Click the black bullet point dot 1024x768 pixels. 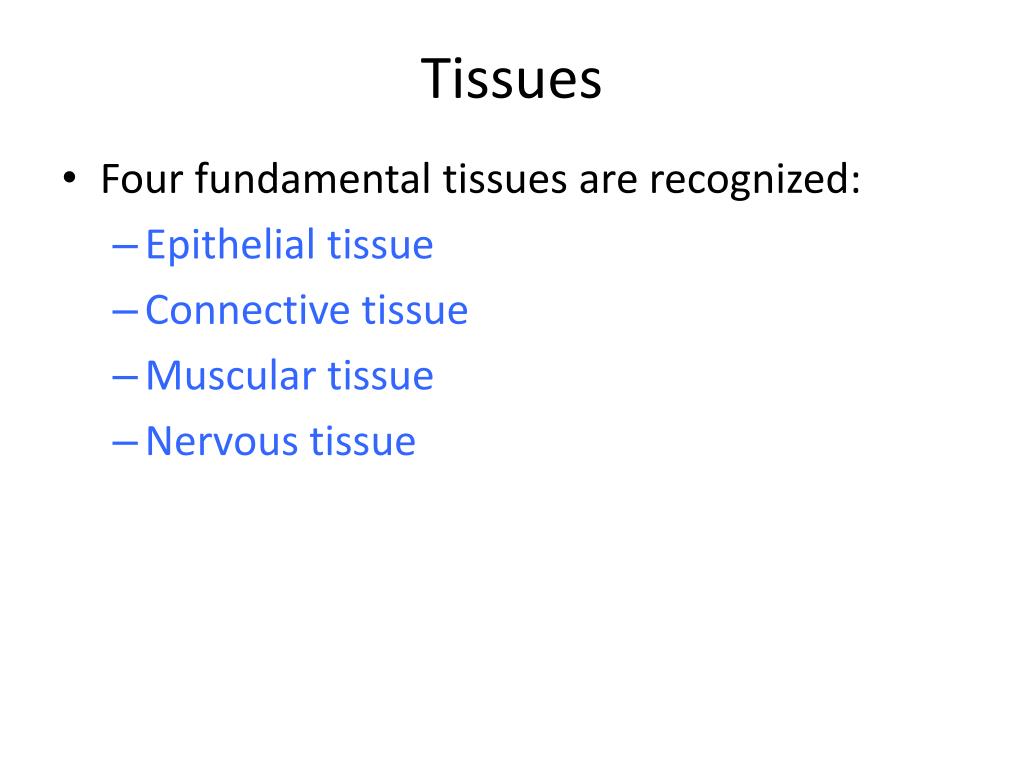(x=69, y=178)
